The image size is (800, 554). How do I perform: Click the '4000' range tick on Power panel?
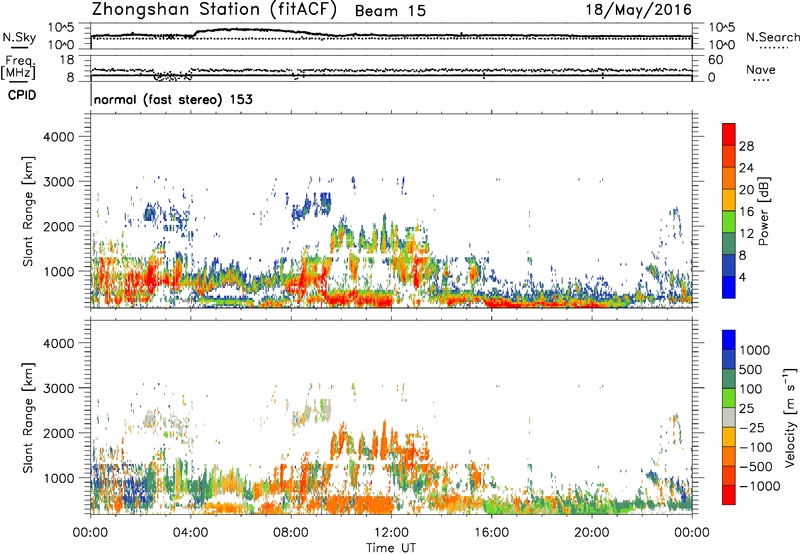58,137
